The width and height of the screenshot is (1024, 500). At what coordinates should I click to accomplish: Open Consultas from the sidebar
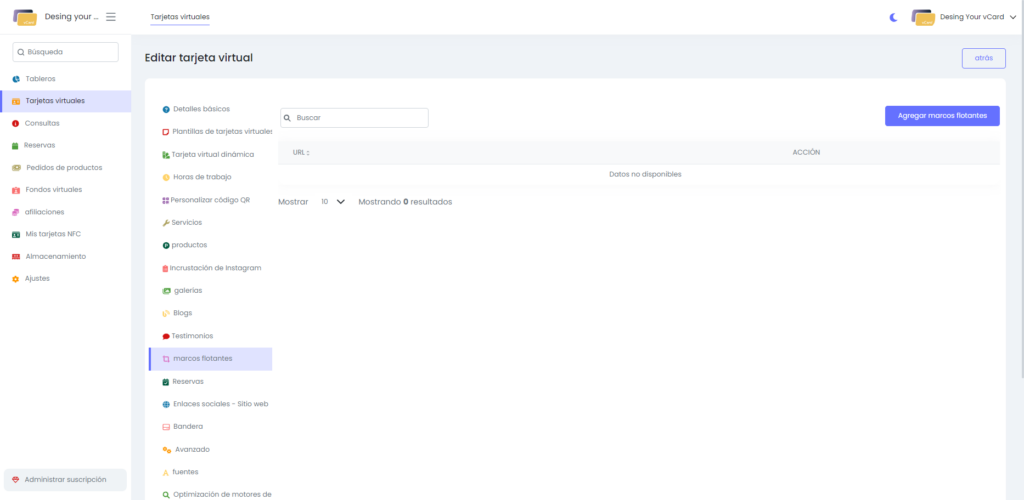click(x=42, y=123)
